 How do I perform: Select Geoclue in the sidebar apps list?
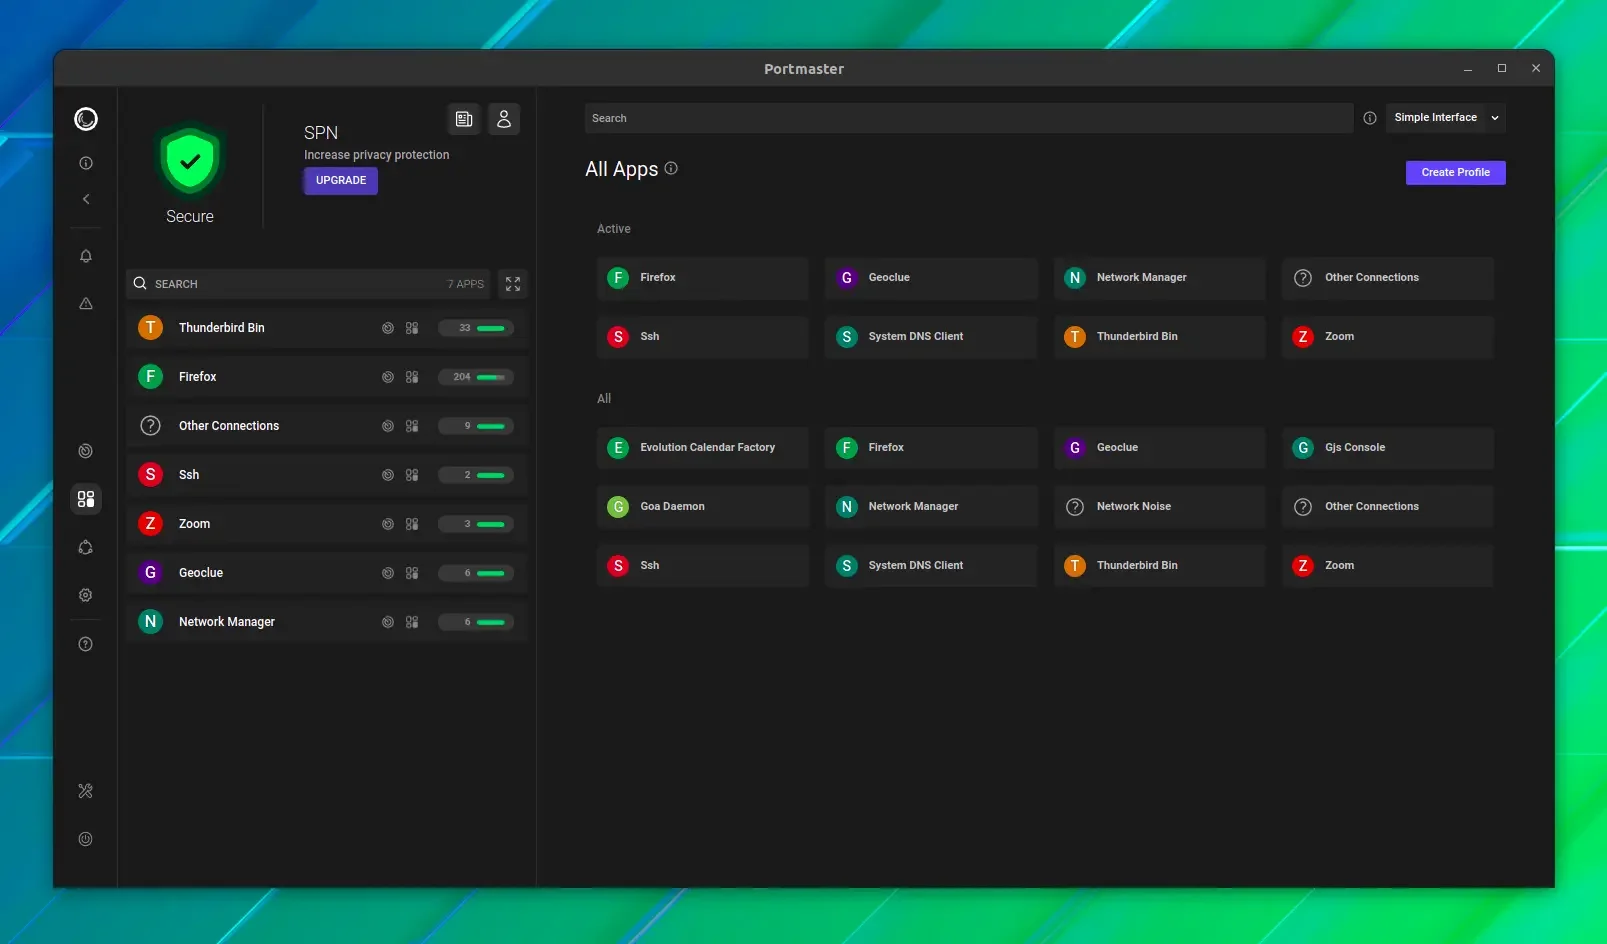pyautogui.click(x=327, y=573)
